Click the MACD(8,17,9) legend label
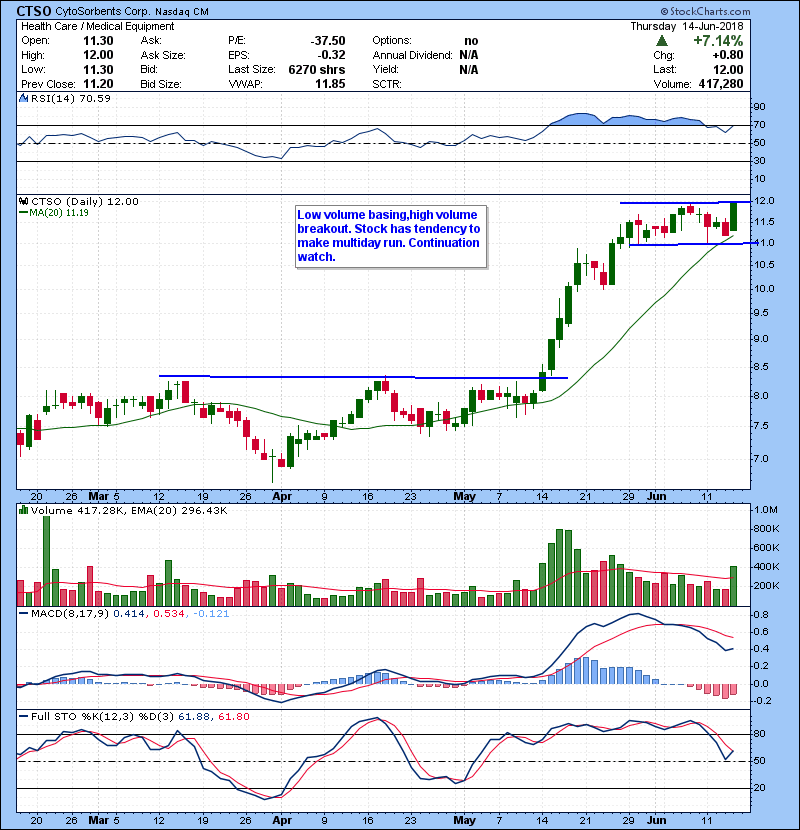The width and height of the screenshot is (800, 830). [x=65, y=614]
